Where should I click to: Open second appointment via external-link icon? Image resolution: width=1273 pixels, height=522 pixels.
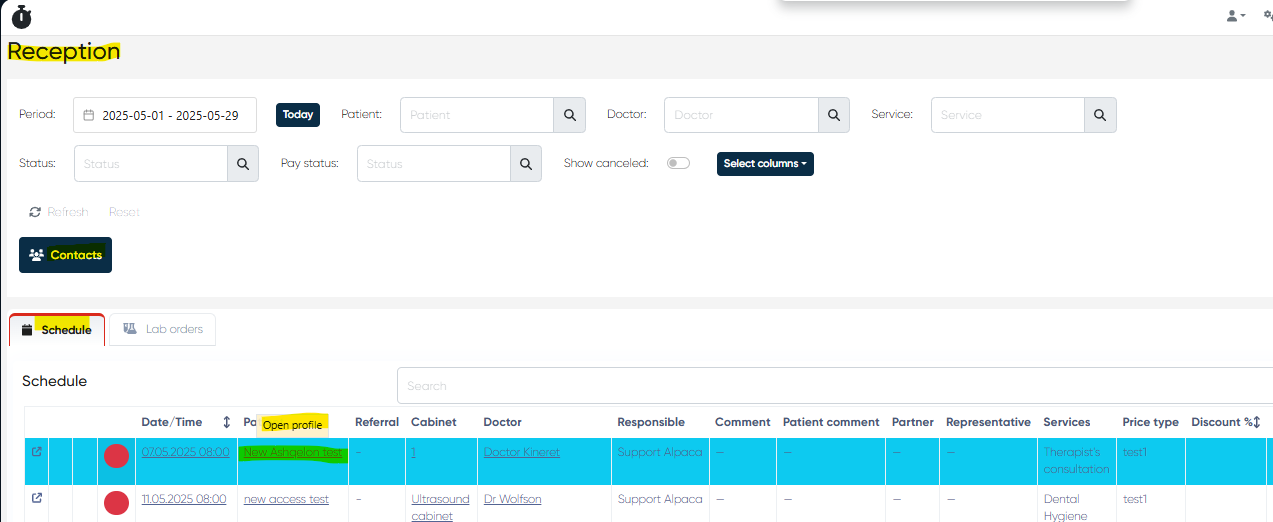37,498
